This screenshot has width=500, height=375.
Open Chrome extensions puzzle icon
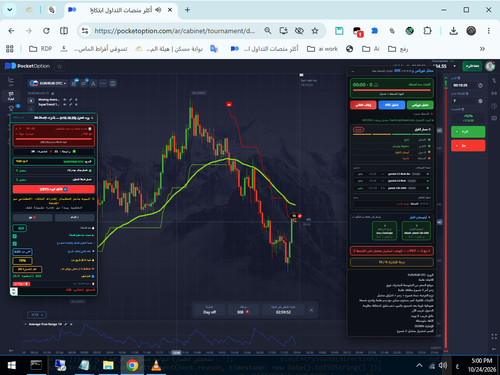[427, 31]
